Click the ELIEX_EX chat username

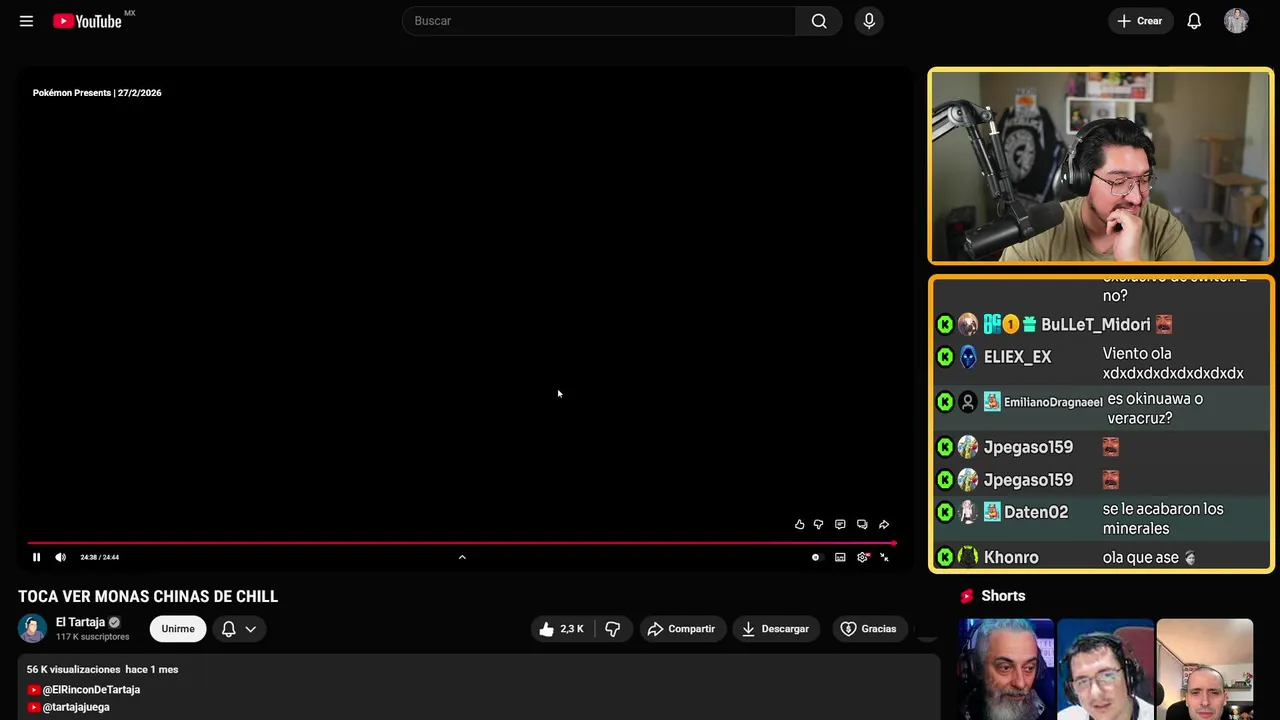click(1017, 357)
